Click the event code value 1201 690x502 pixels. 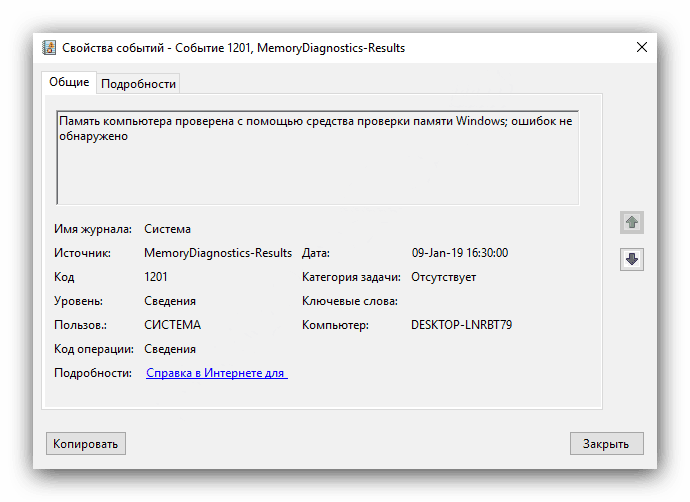tap(156, 277)
